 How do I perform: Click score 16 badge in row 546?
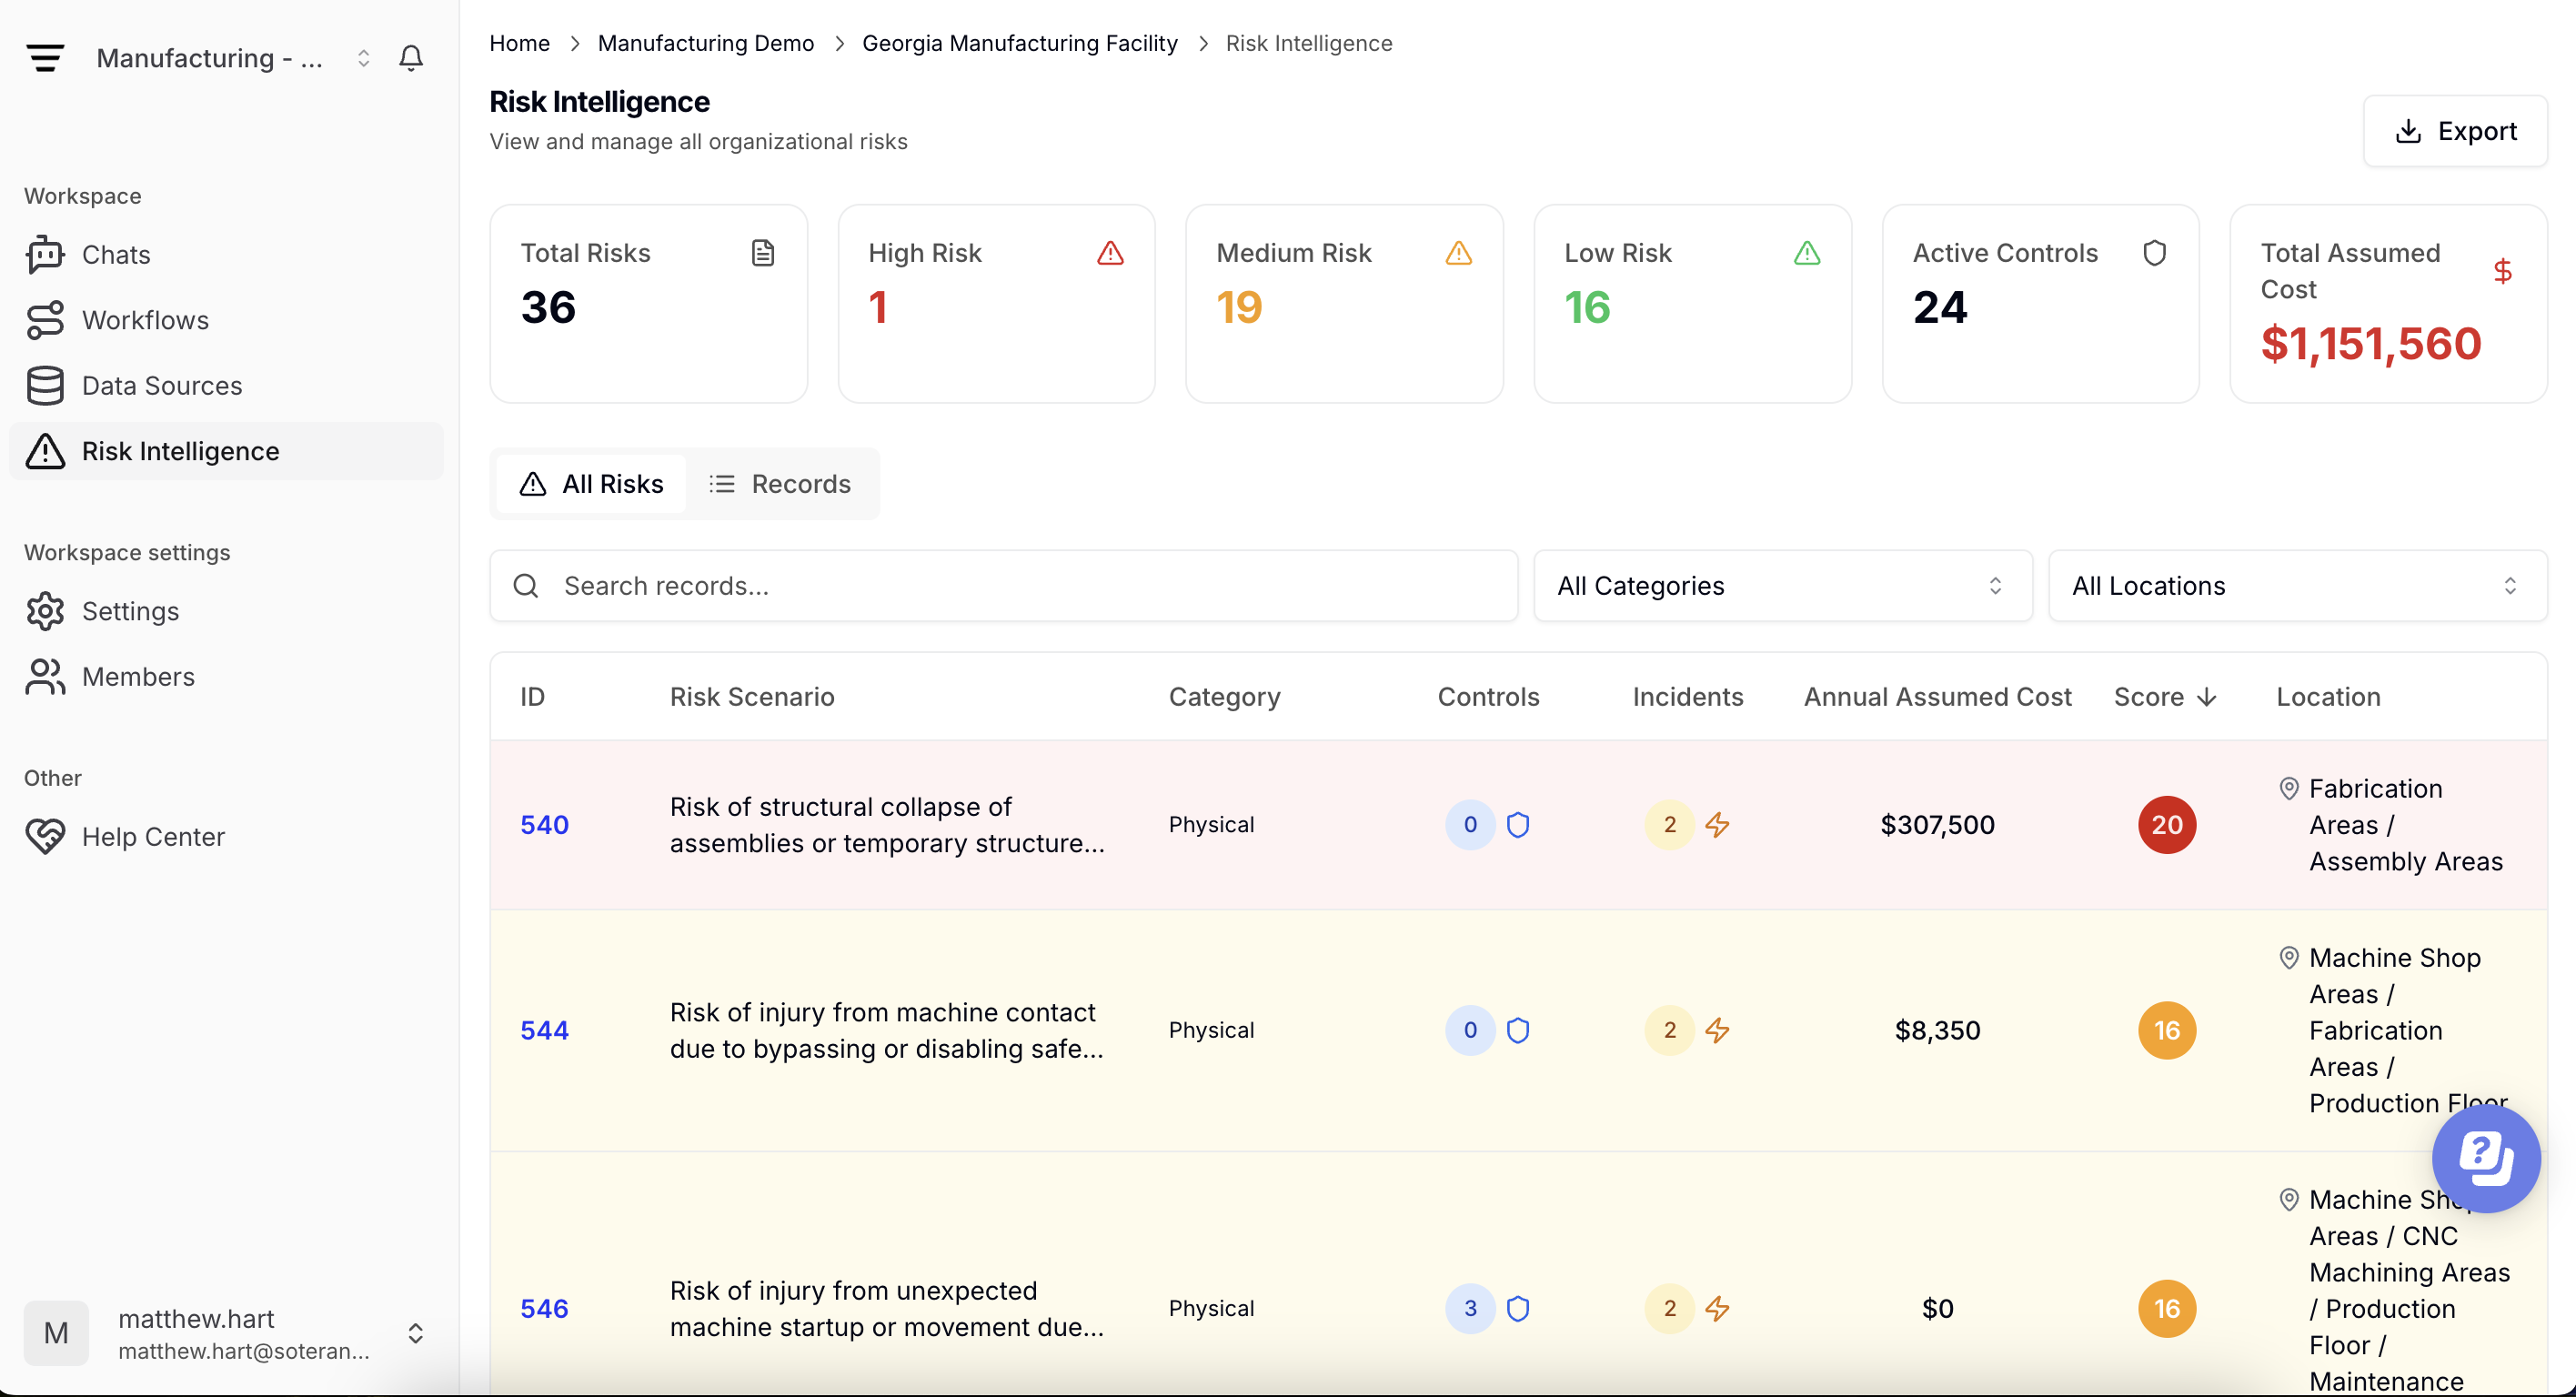pos(2167,1309)
